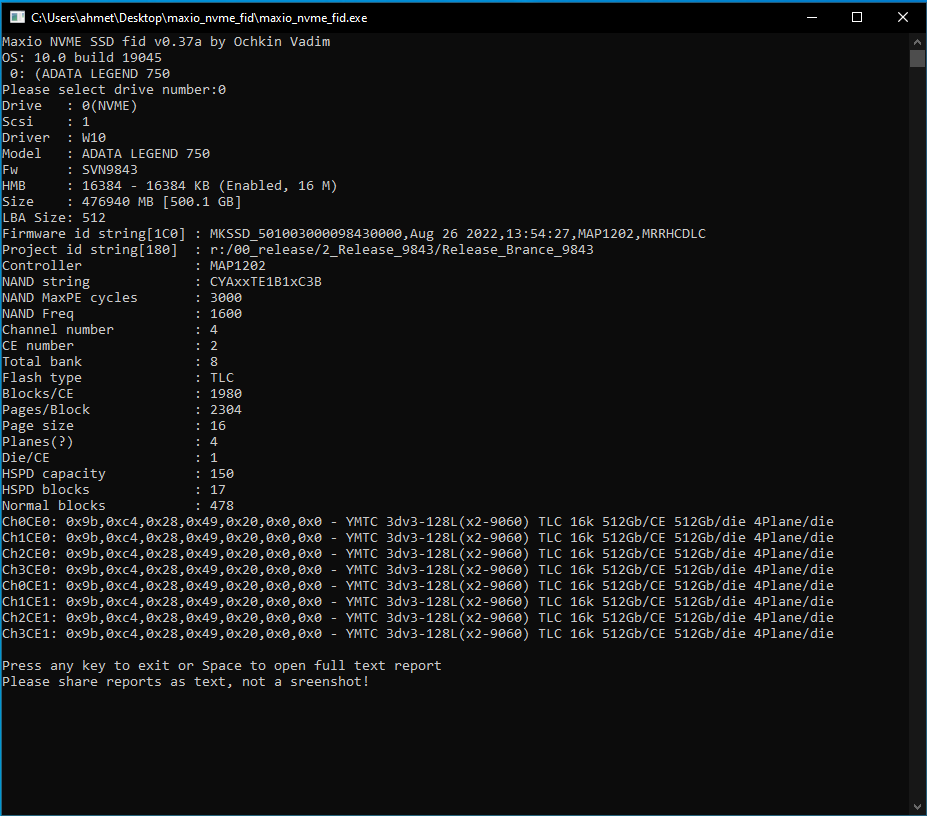Viewport: 927px width, 816px height.
Task: Click the NAND Freq value '1600'
Action: coord(226,313)
